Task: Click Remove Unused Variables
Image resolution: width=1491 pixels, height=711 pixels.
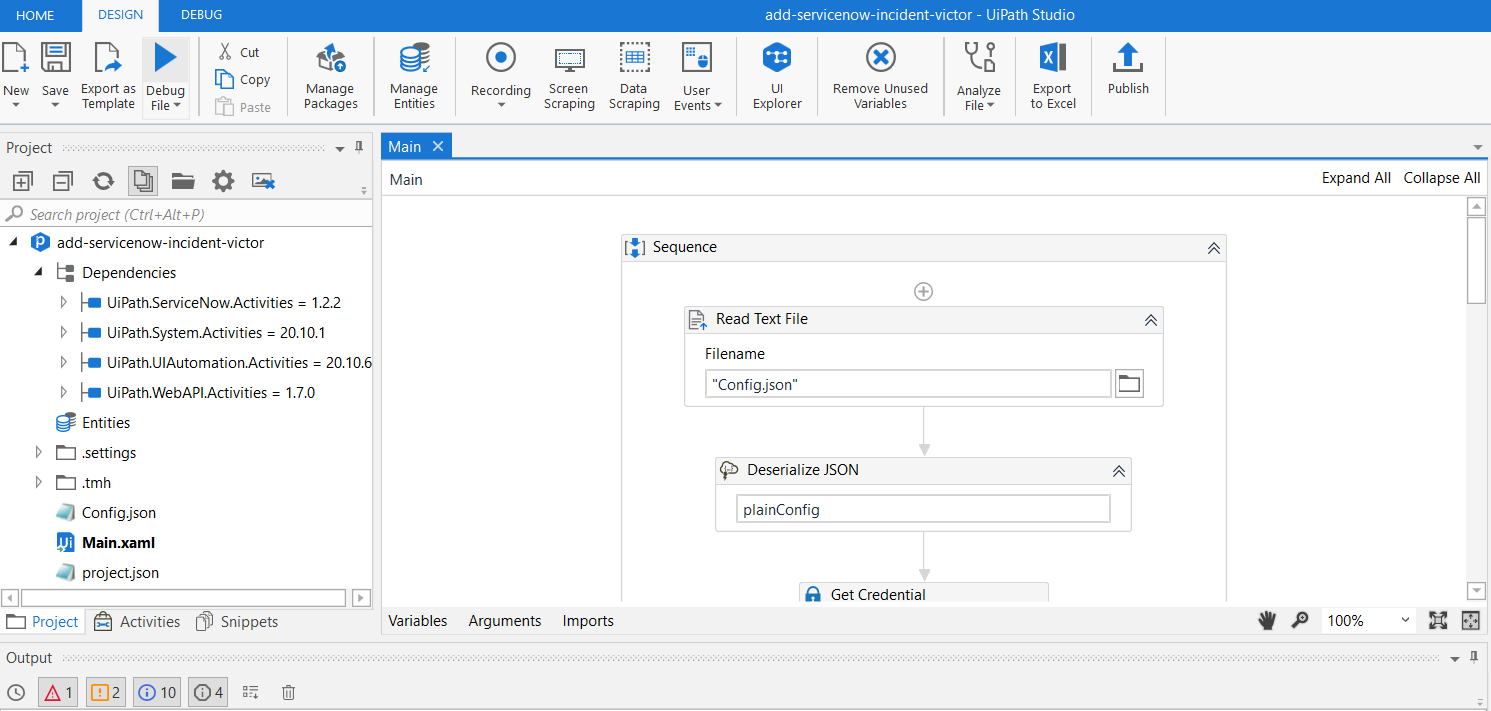Action: point(880,78)
